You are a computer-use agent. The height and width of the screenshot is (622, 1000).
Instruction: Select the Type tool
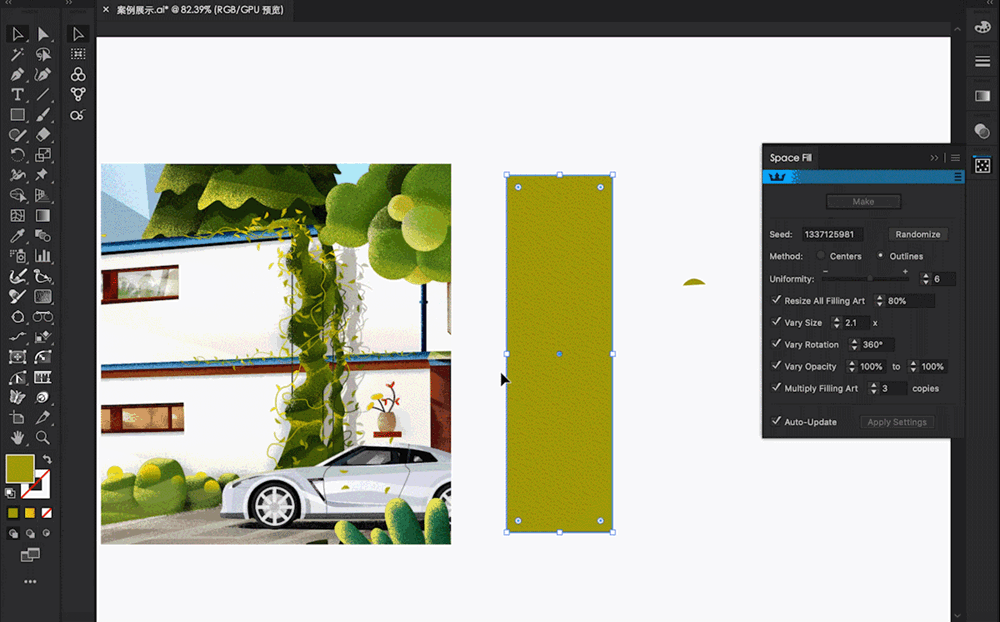(17, 95)
